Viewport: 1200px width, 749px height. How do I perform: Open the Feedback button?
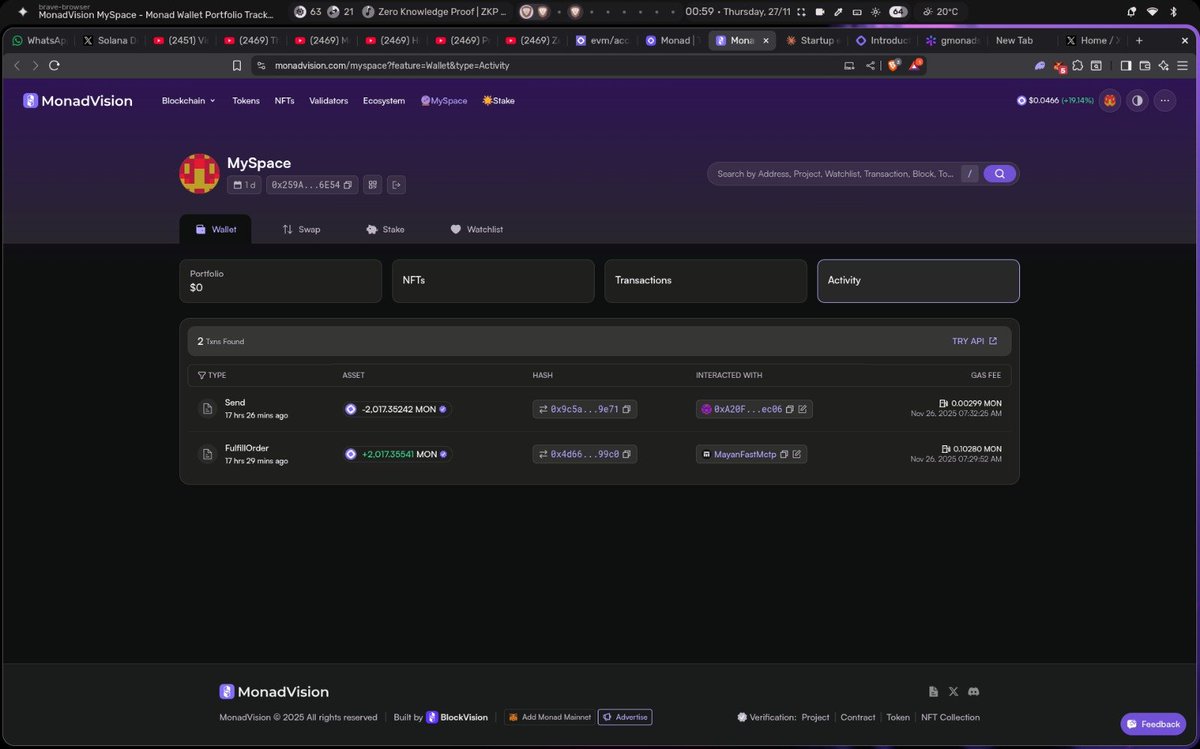point(1153,724)
